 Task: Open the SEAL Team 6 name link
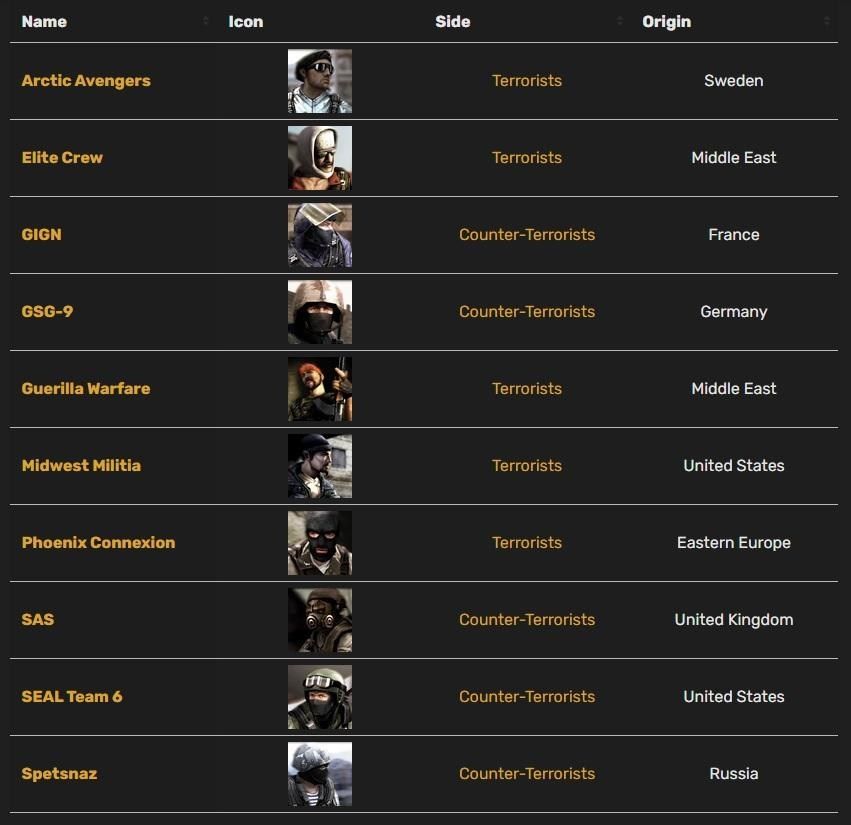(72, 697)
